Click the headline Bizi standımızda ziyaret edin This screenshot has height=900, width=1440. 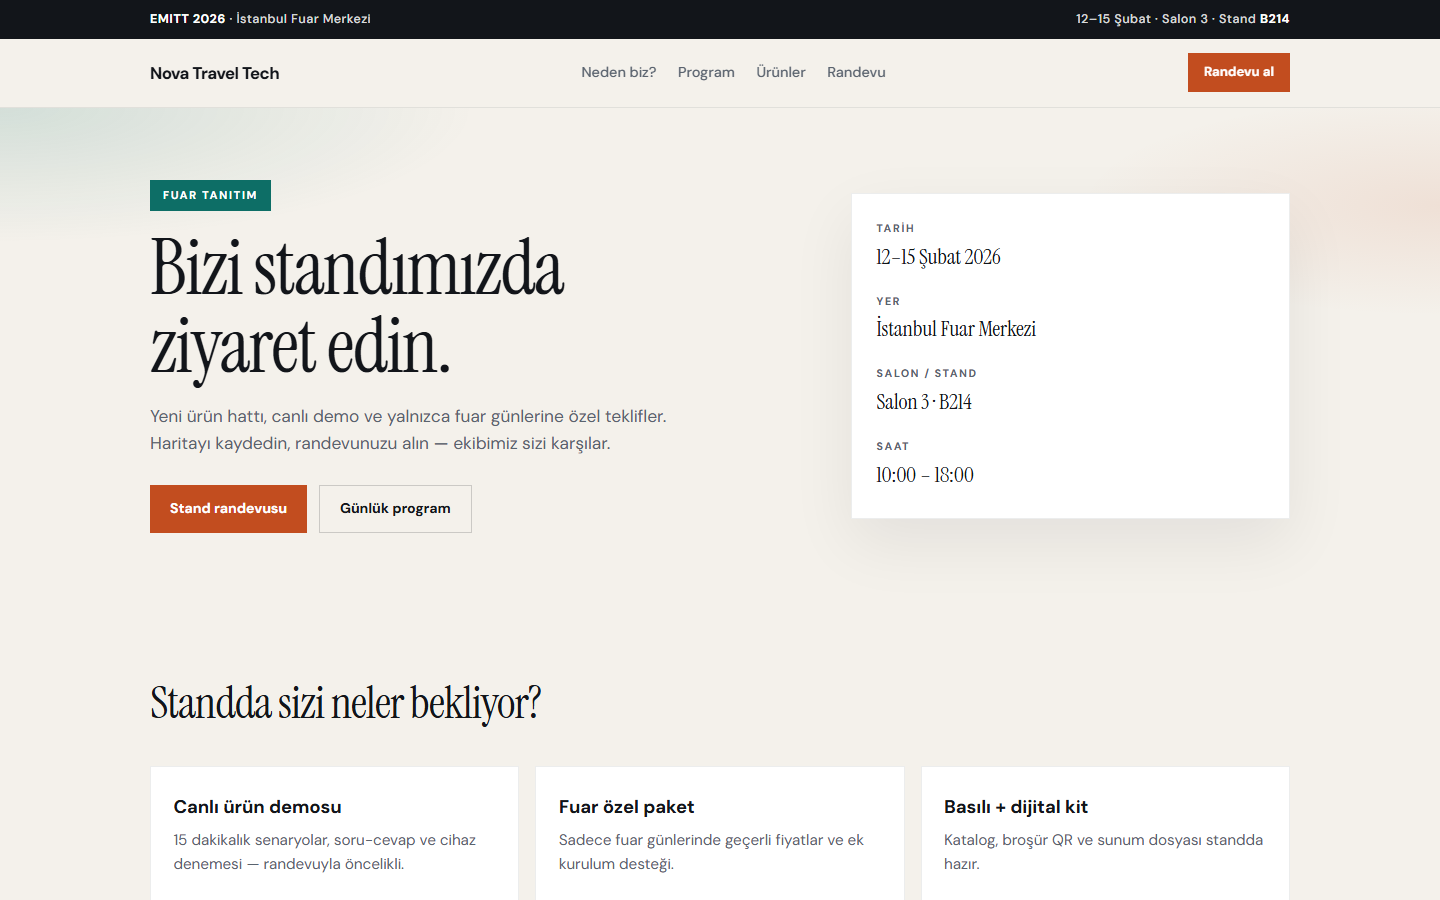click(357, 307)
